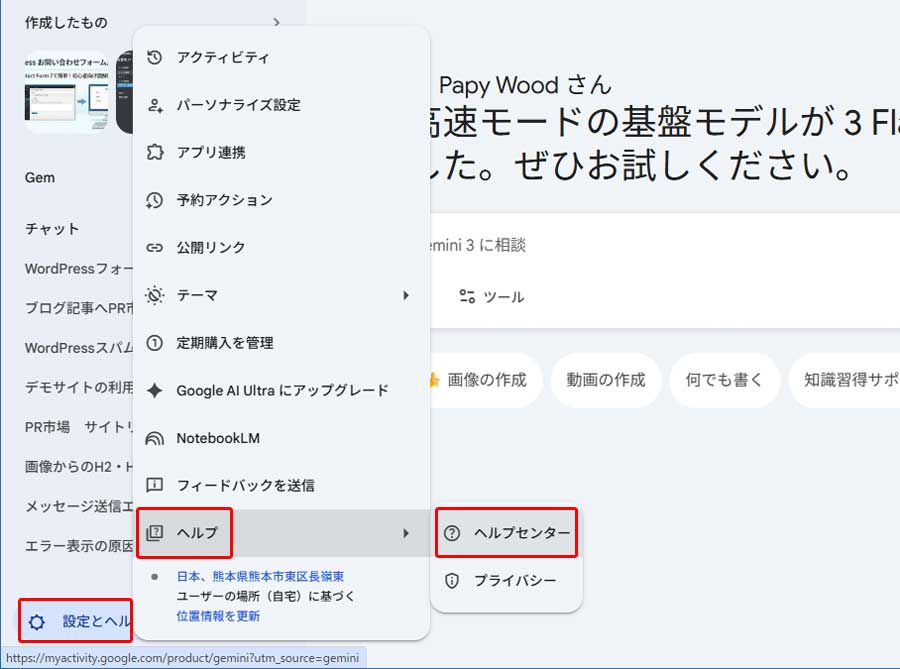Click the 定期購入を管理 subscription icon
Screen dimensions: 900x669
155,342
